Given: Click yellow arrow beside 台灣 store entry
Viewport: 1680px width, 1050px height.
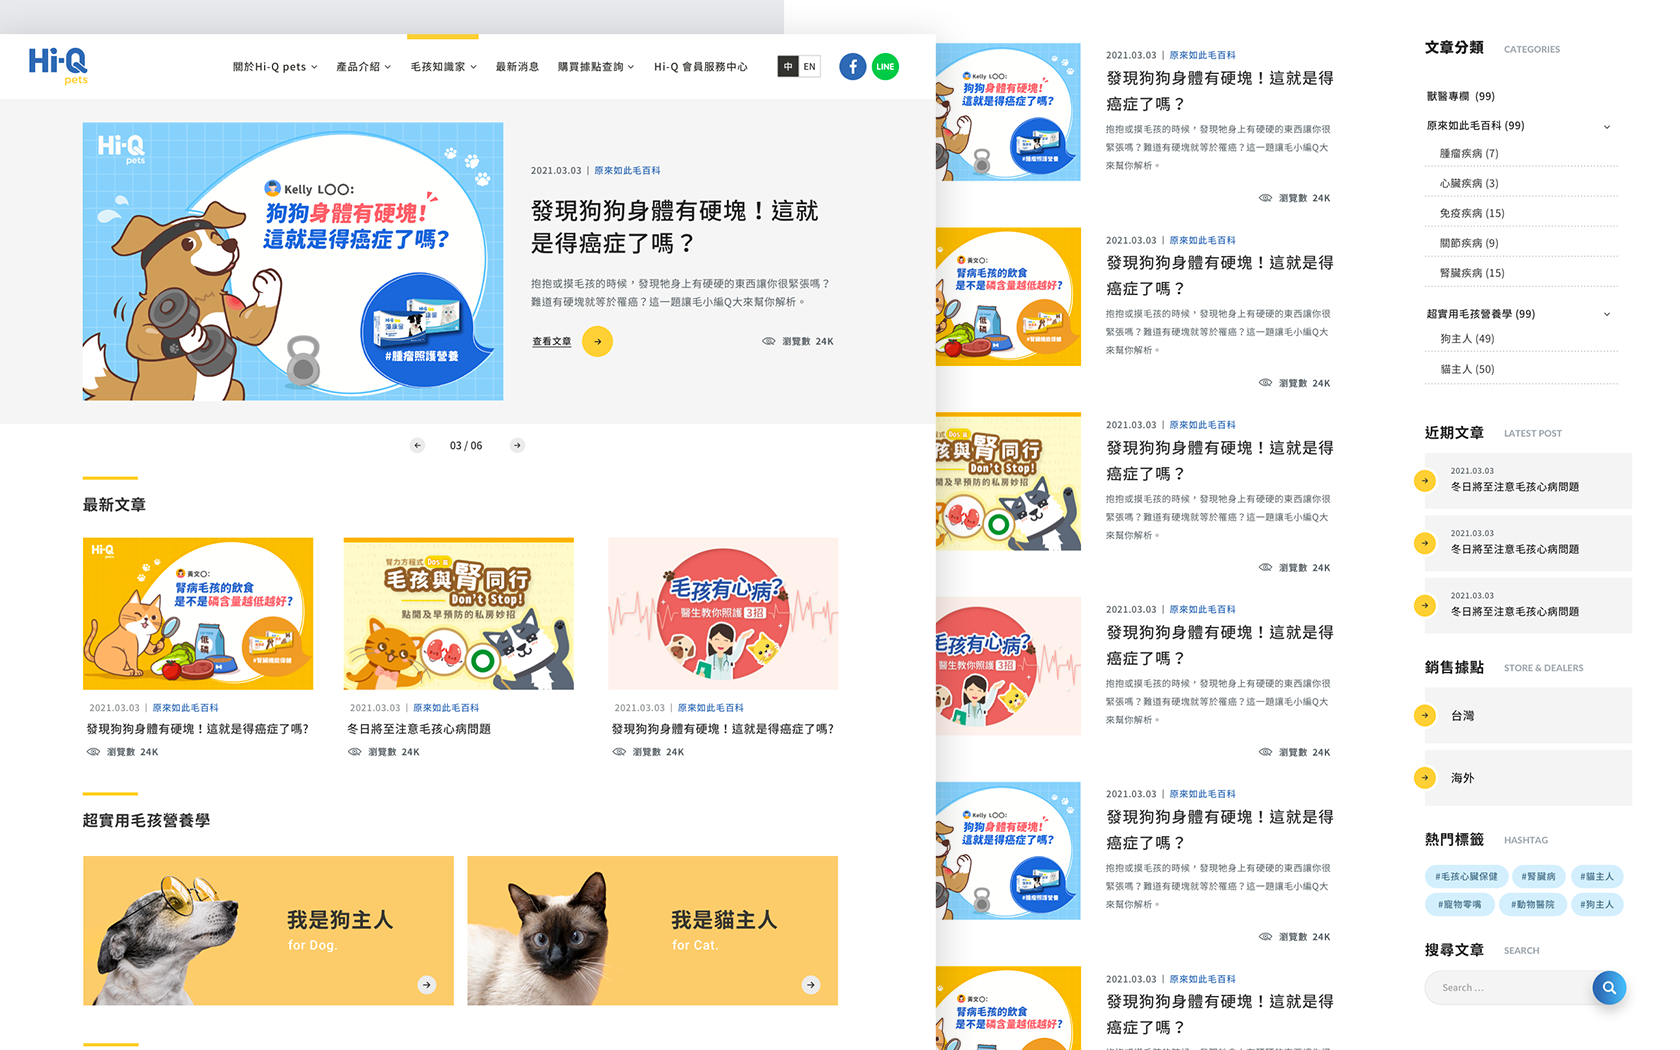Looking at the screenshot, I should (1425, 715).
